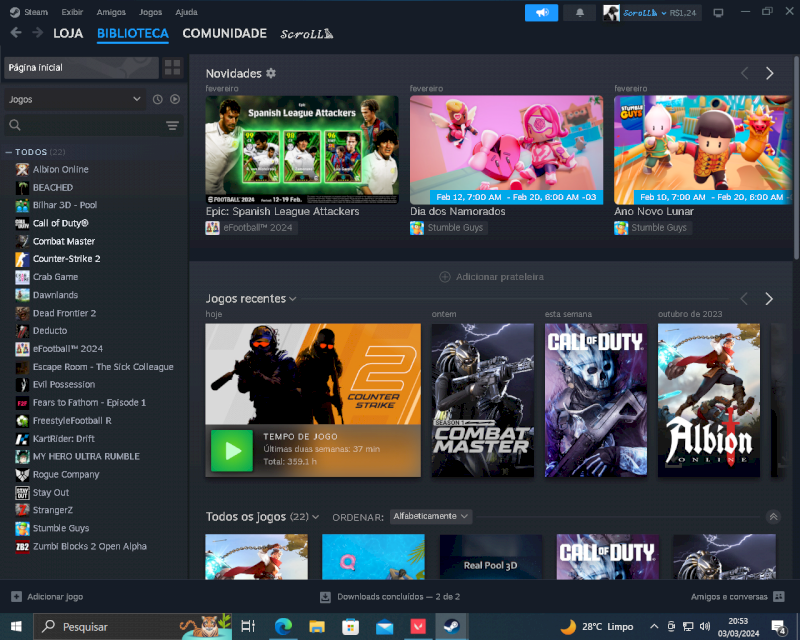Click Adicionar prateleira to add a shelf

(x=491, y=276)
